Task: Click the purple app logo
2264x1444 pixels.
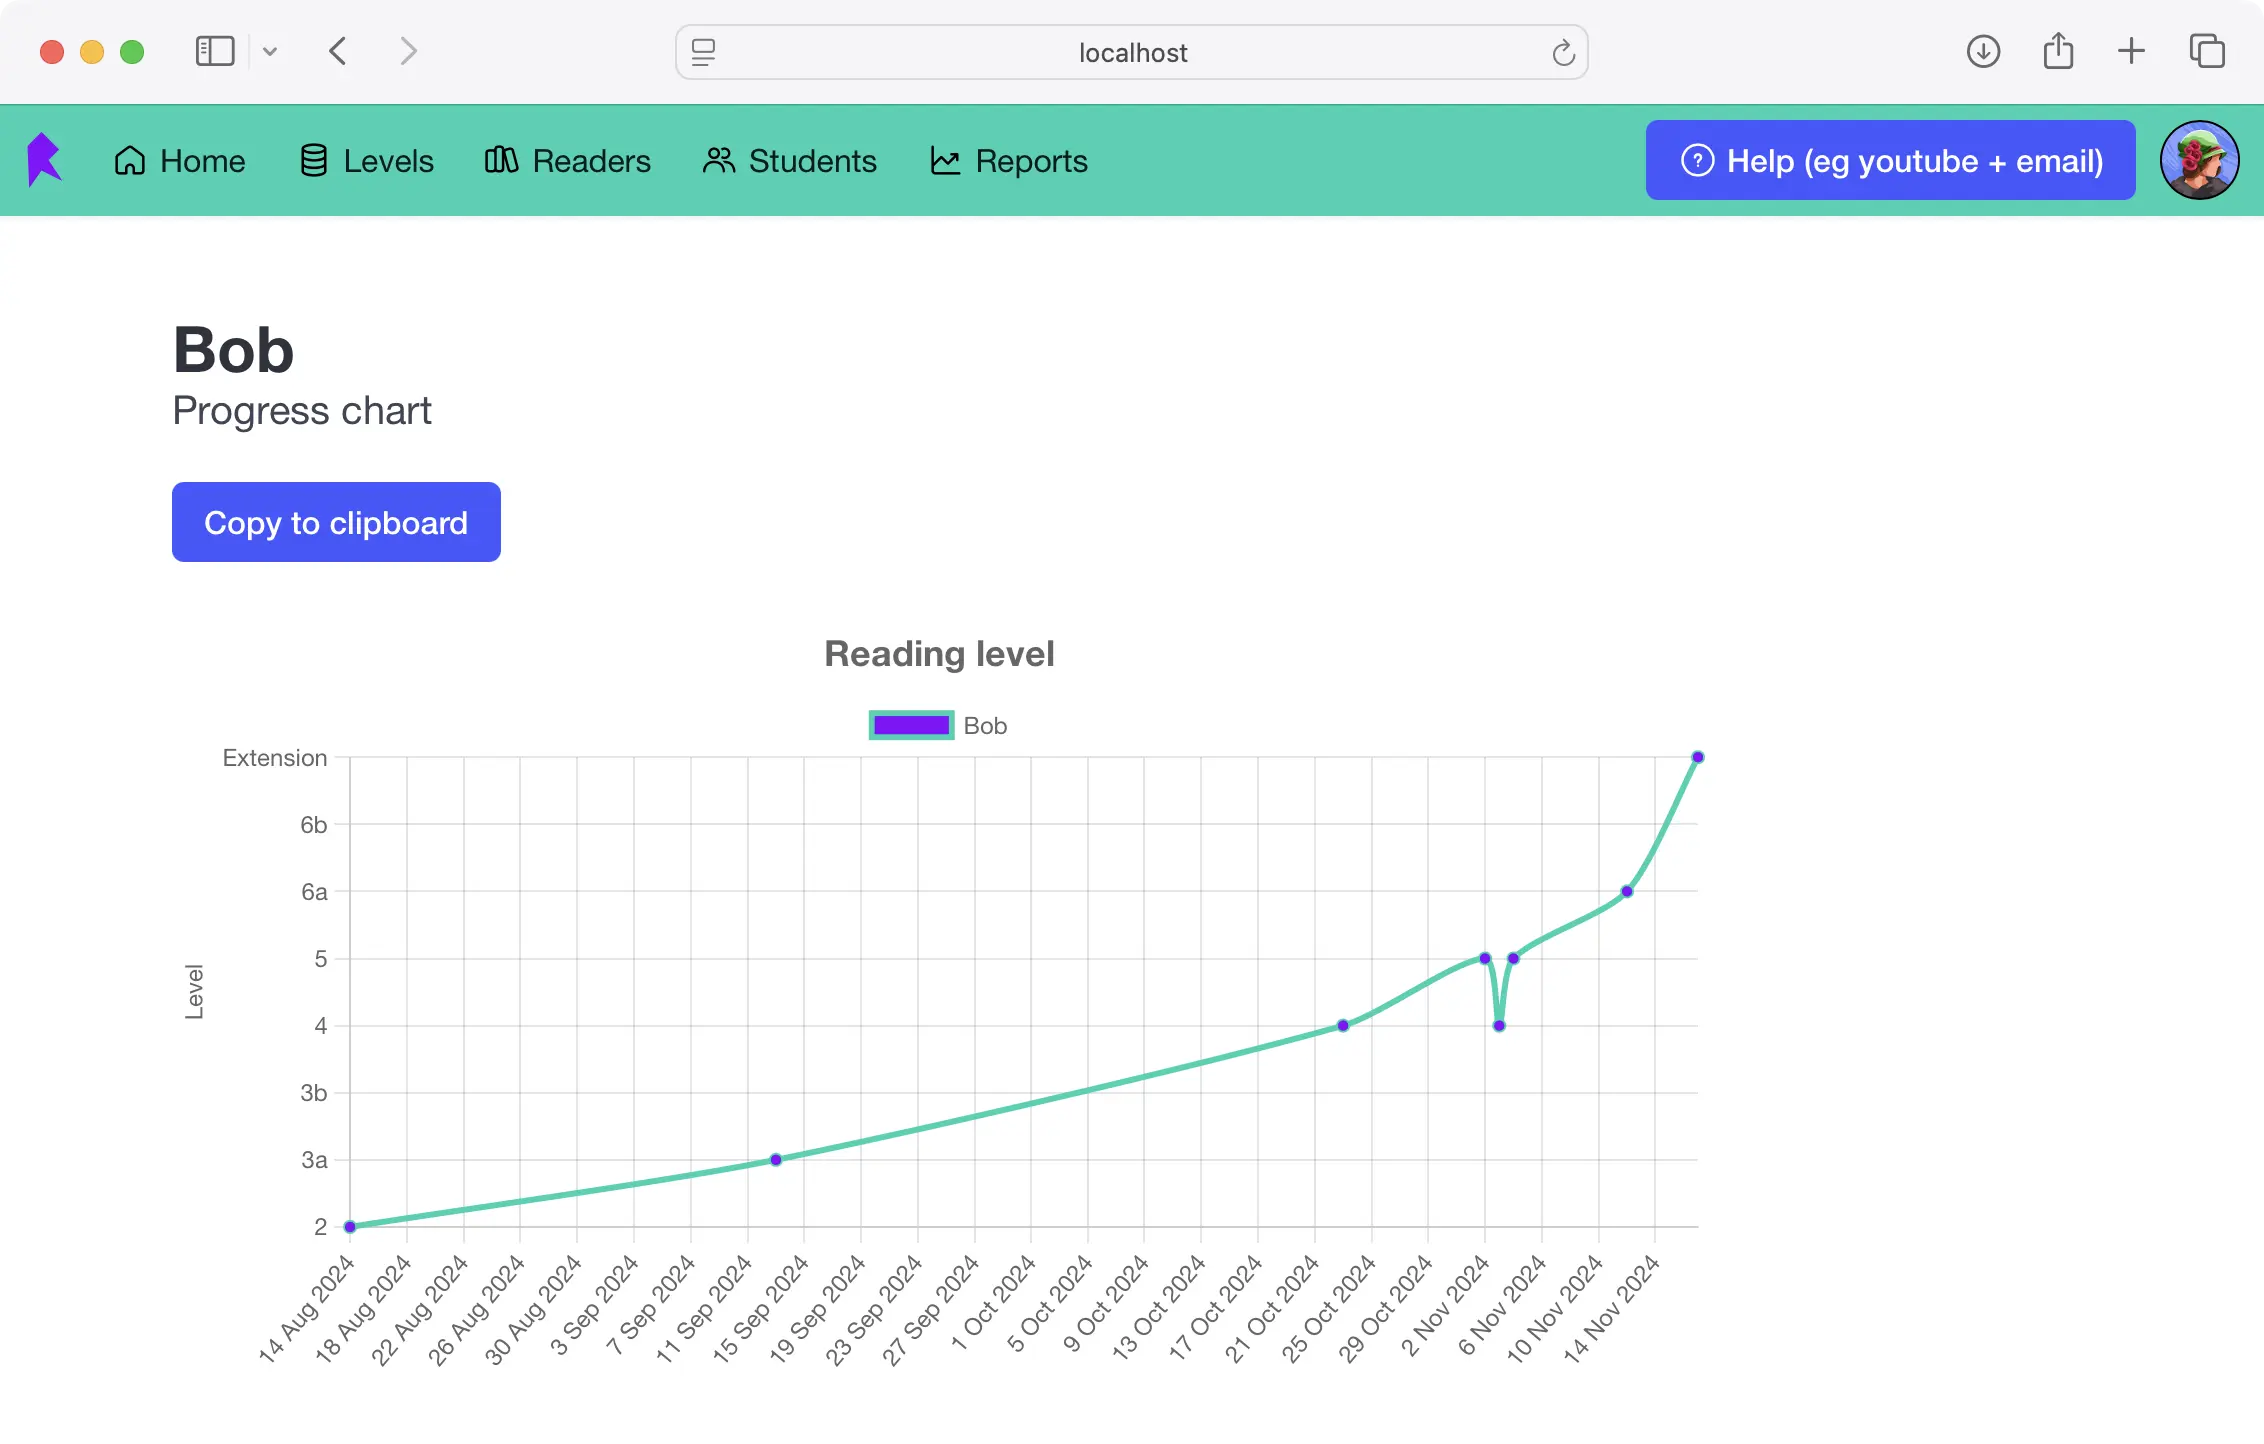Action: (x=44, y=160)
